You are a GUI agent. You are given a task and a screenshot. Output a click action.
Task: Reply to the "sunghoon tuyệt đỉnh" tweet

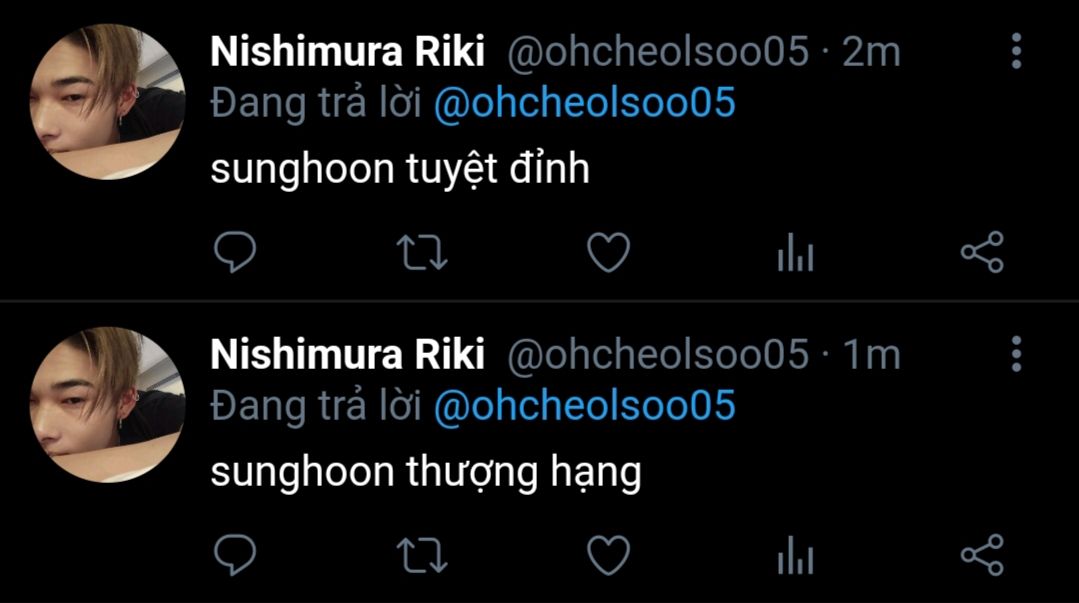coord(236,253)
